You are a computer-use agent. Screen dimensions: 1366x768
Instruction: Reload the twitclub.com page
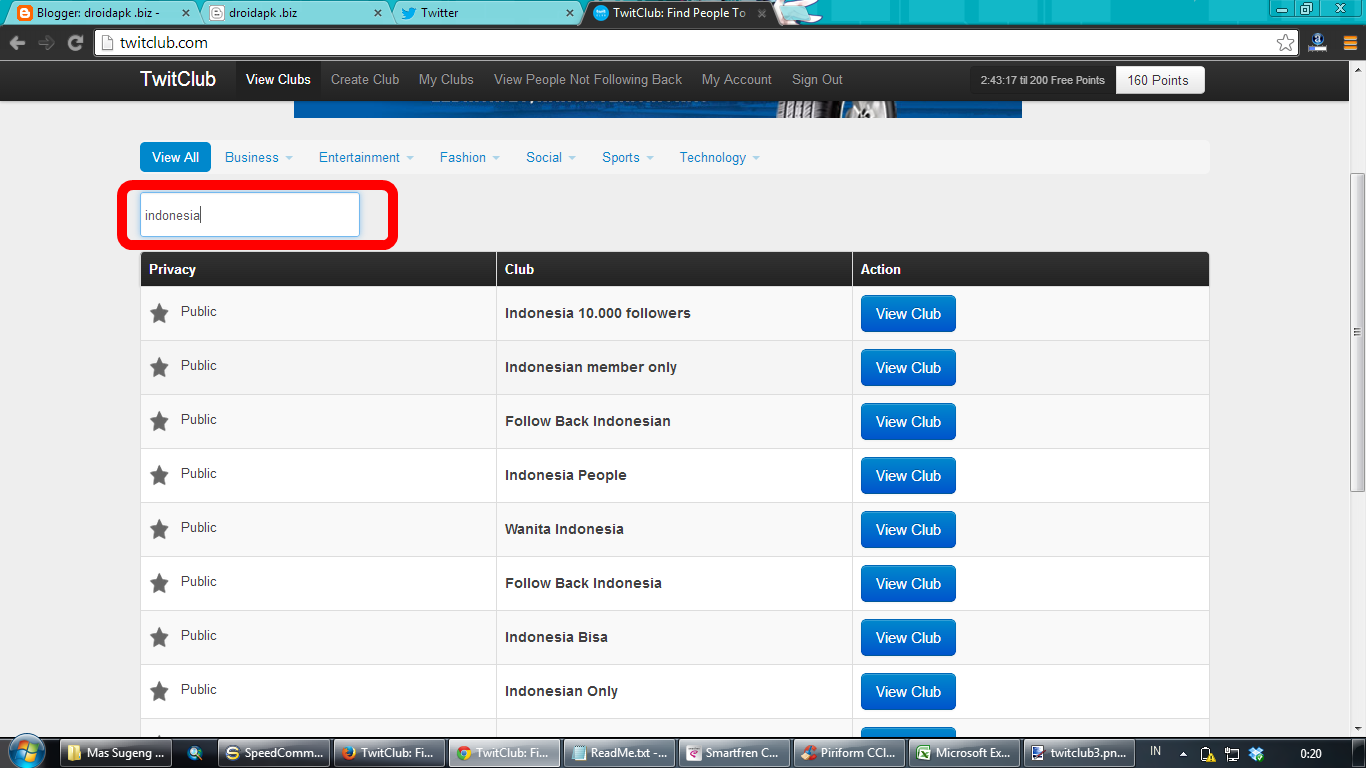pyautogui.click(x=75, y=43)
